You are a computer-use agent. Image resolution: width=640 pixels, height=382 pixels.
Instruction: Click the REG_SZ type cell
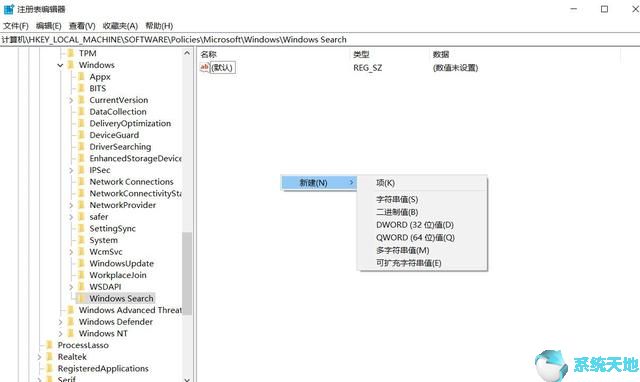click(x=367, y=68)
